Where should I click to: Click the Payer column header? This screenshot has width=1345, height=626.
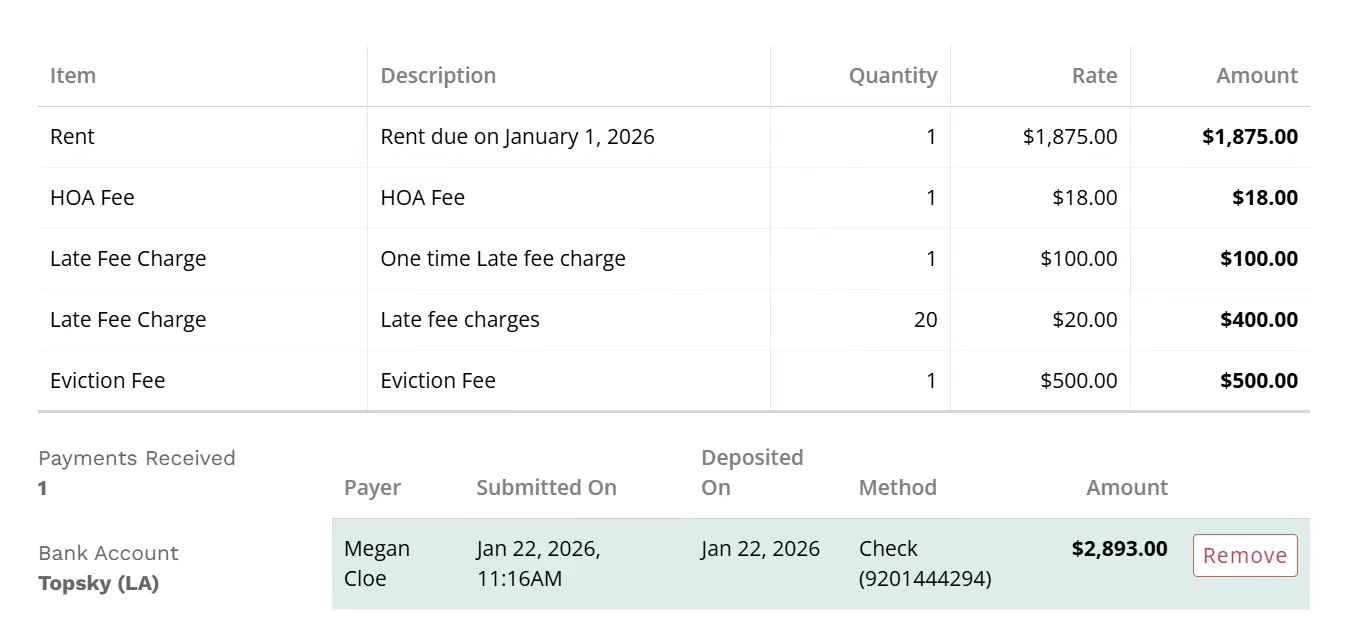(x=372, y=488)
